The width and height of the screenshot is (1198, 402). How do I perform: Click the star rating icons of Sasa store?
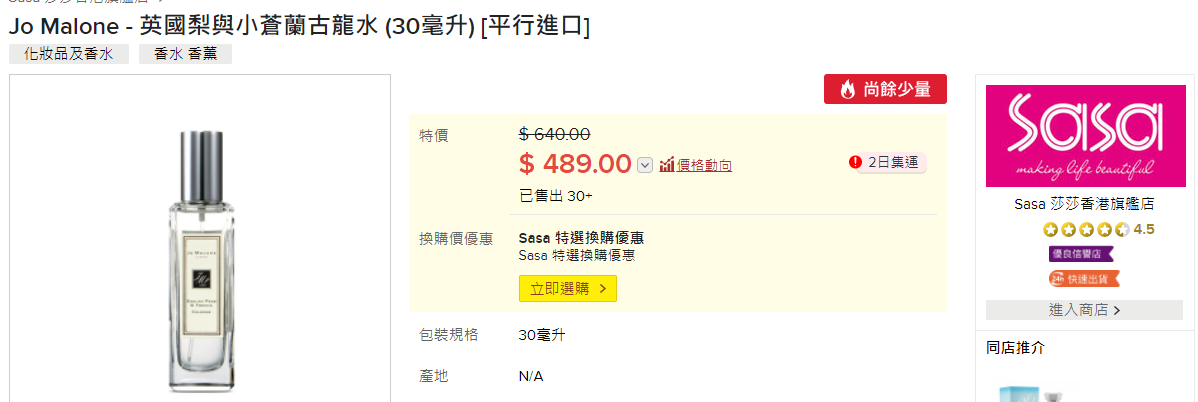tap(1086, 229)
